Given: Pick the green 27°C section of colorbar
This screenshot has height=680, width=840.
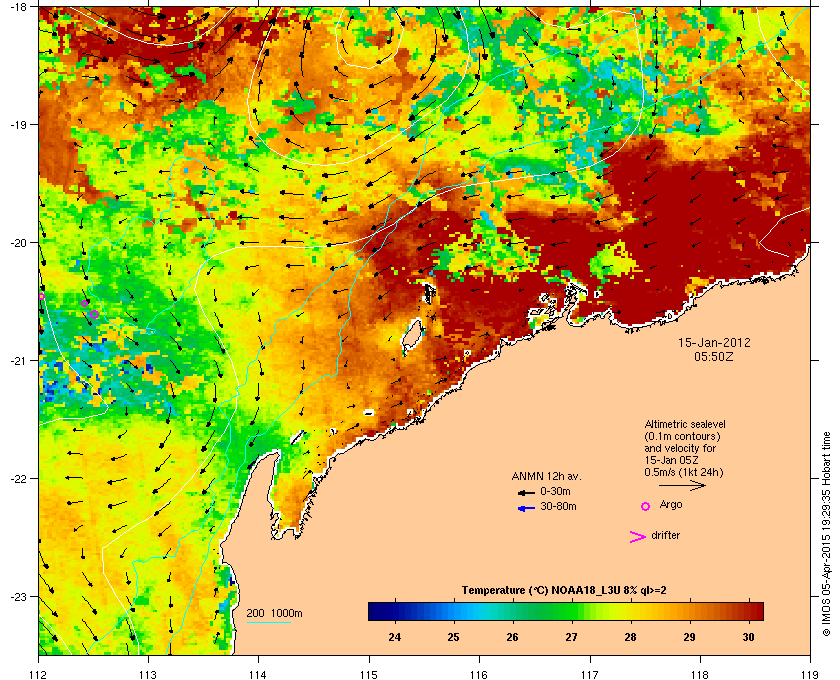Looking at the screenshot, I should [572, 611].
